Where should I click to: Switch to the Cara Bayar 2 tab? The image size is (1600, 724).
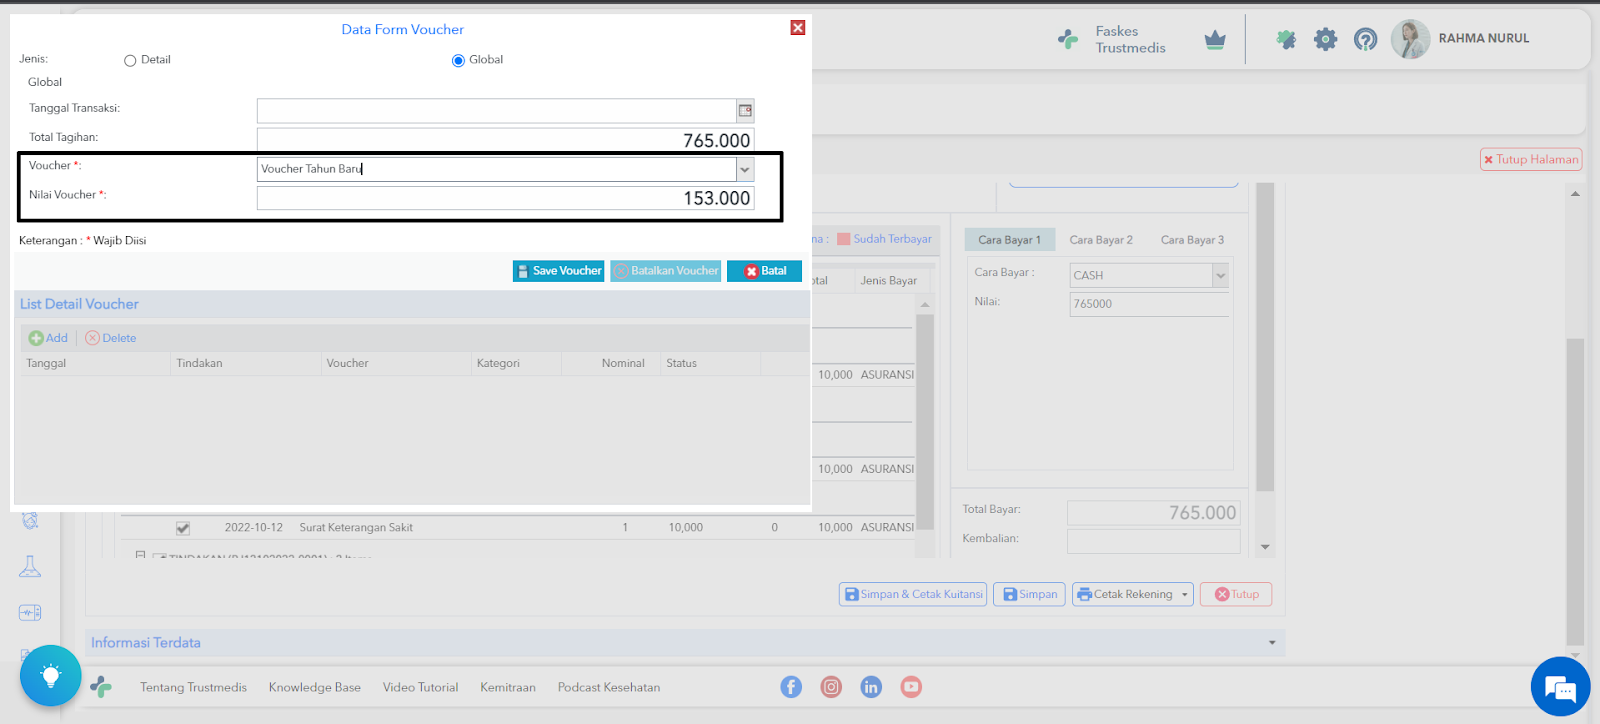(x=1101, y=240)
